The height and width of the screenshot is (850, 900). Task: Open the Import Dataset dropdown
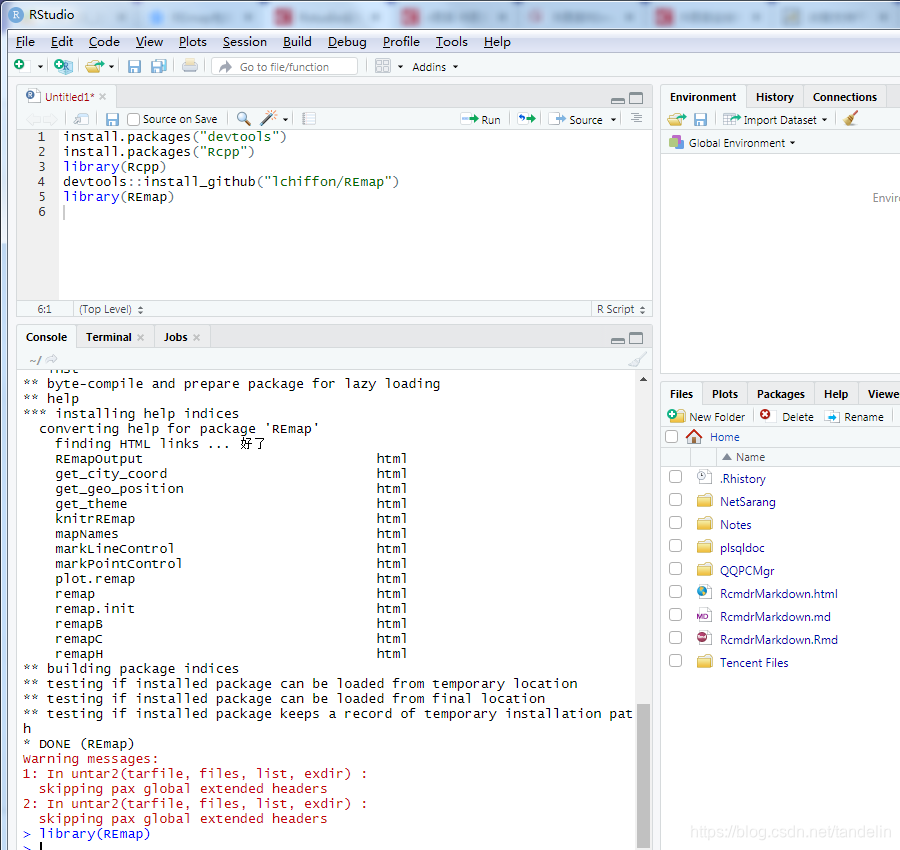pos(775,119)
